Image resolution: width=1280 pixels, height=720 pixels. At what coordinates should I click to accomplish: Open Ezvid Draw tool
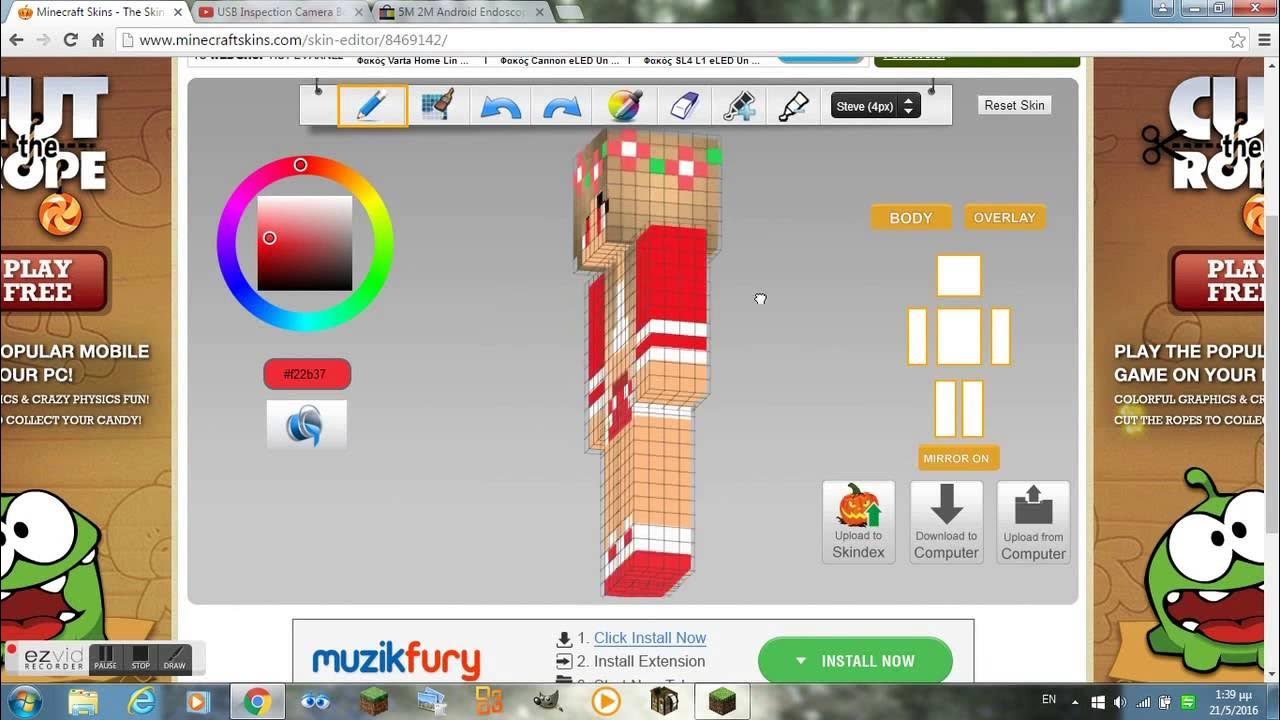click(x=175, y=659)
